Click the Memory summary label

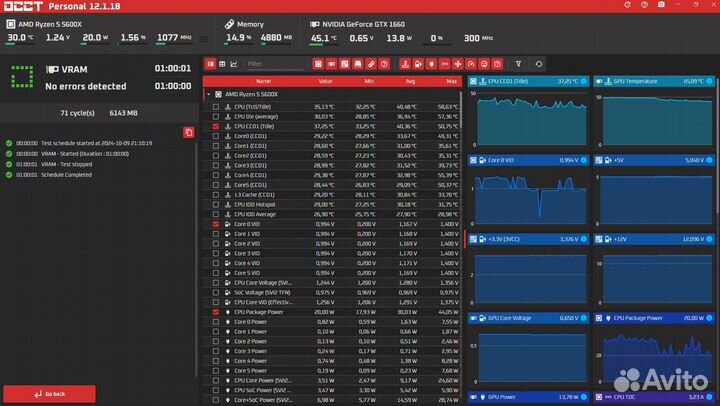[x=250, y=24]
